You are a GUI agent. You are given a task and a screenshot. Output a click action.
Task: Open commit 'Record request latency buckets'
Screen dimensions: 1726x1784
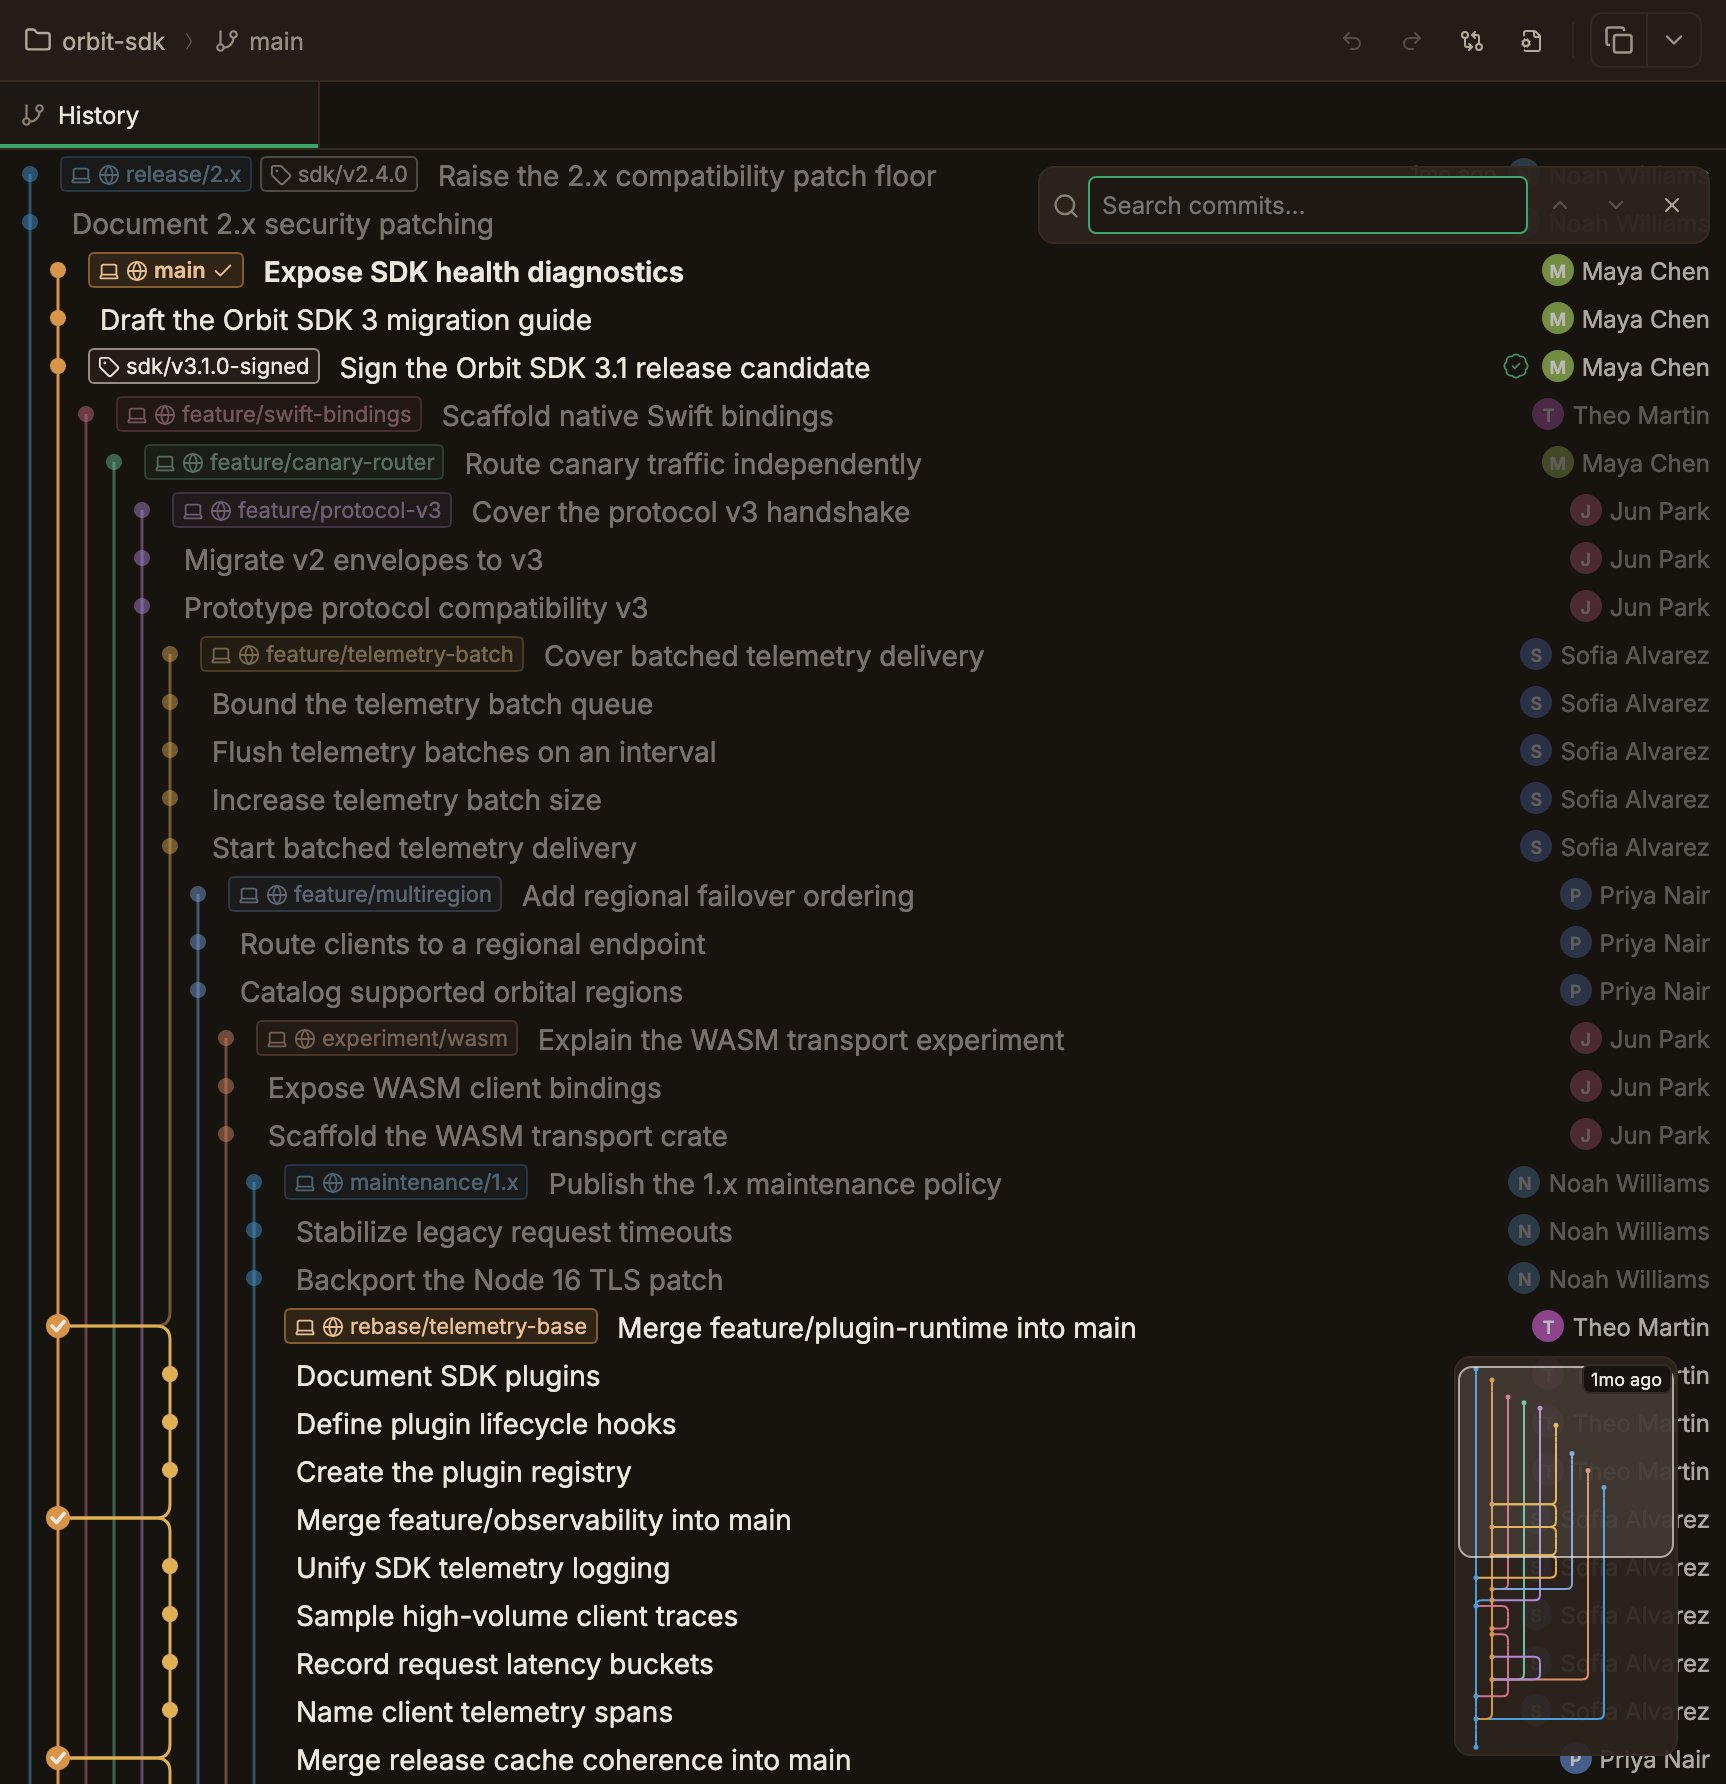click(x=505, y=1664)
